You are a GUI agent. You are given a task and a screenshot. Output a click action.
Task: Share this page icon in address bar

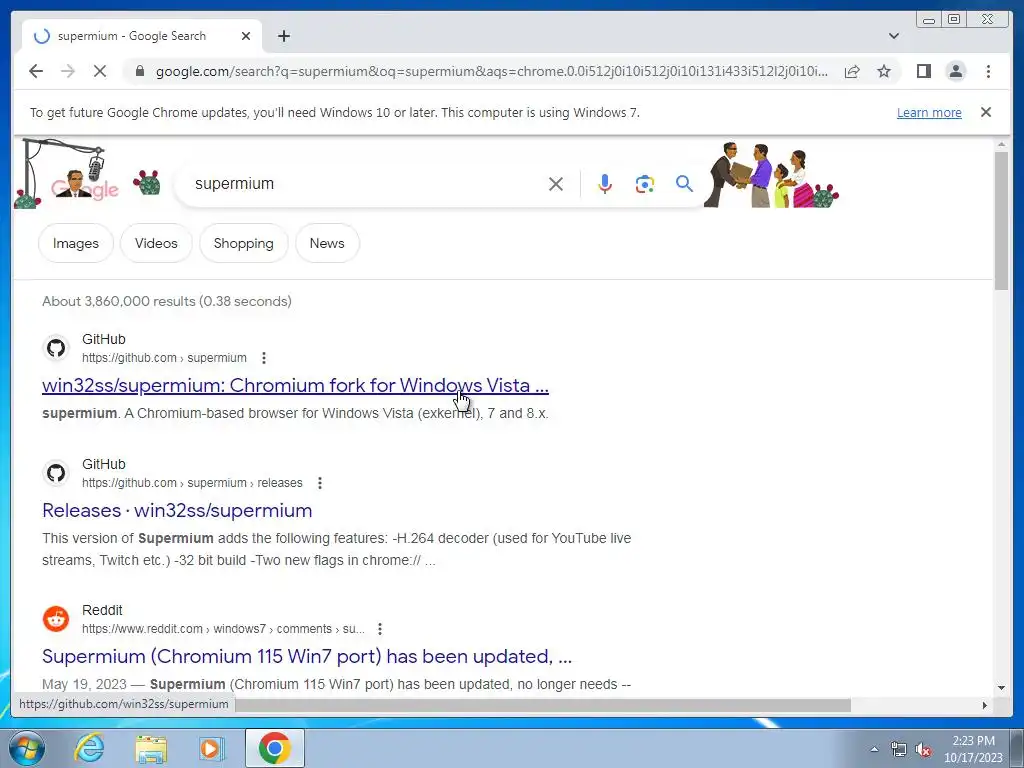coord(852,71)
